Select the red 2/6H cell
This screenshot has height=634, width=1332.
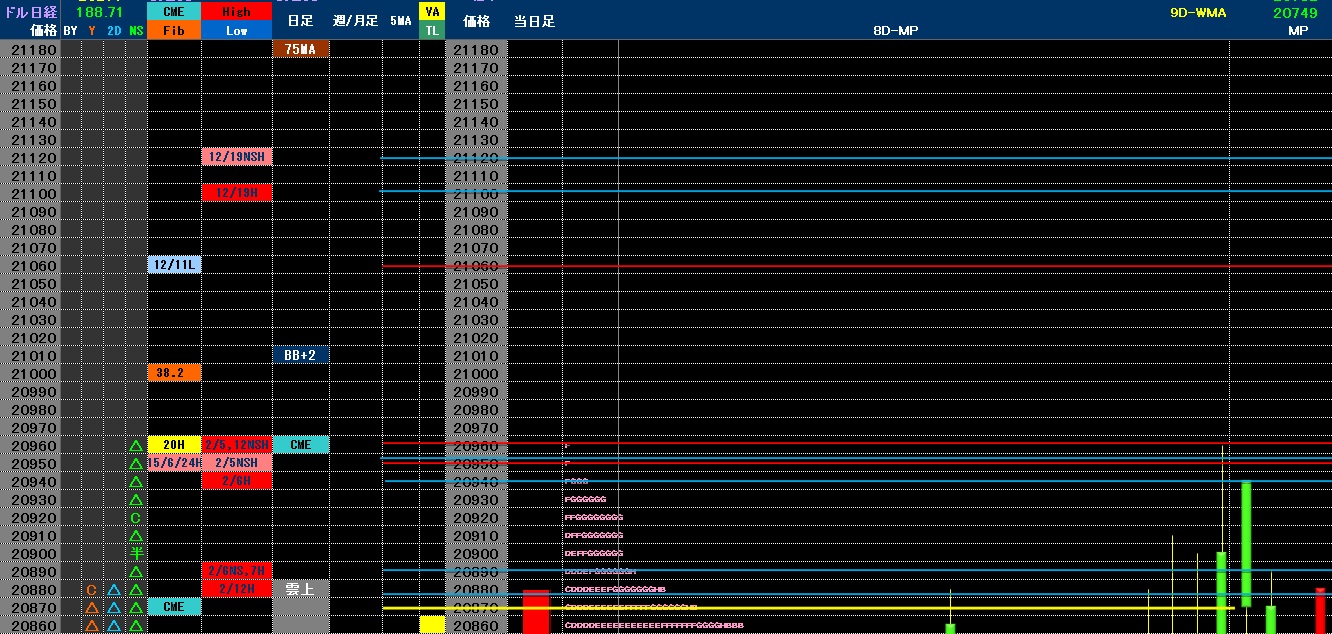tap(237, 481)
